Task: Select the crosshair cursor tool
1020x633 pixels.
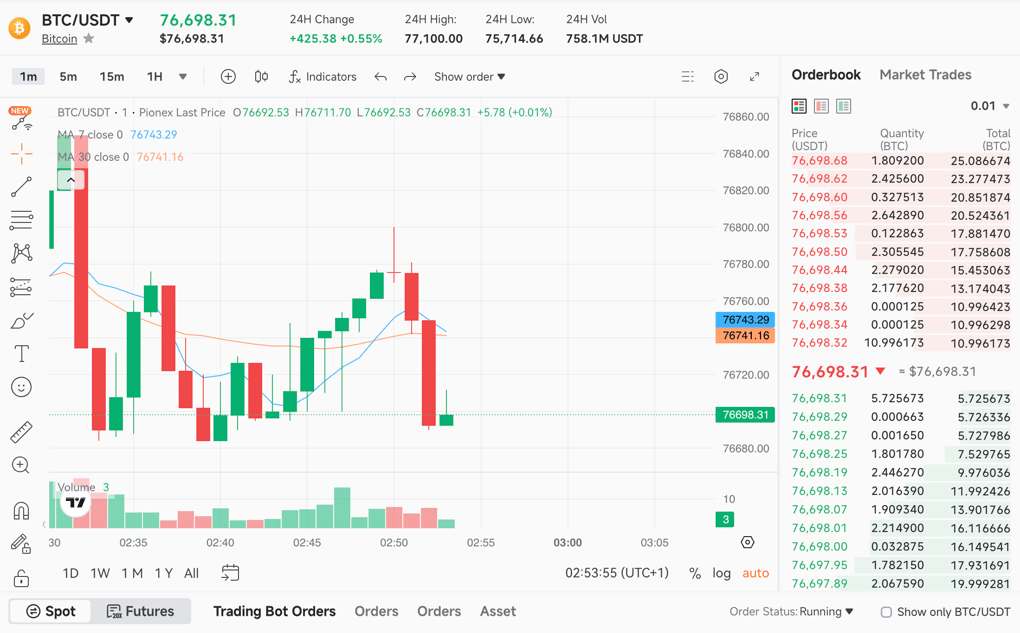Action: pos(21,154)
